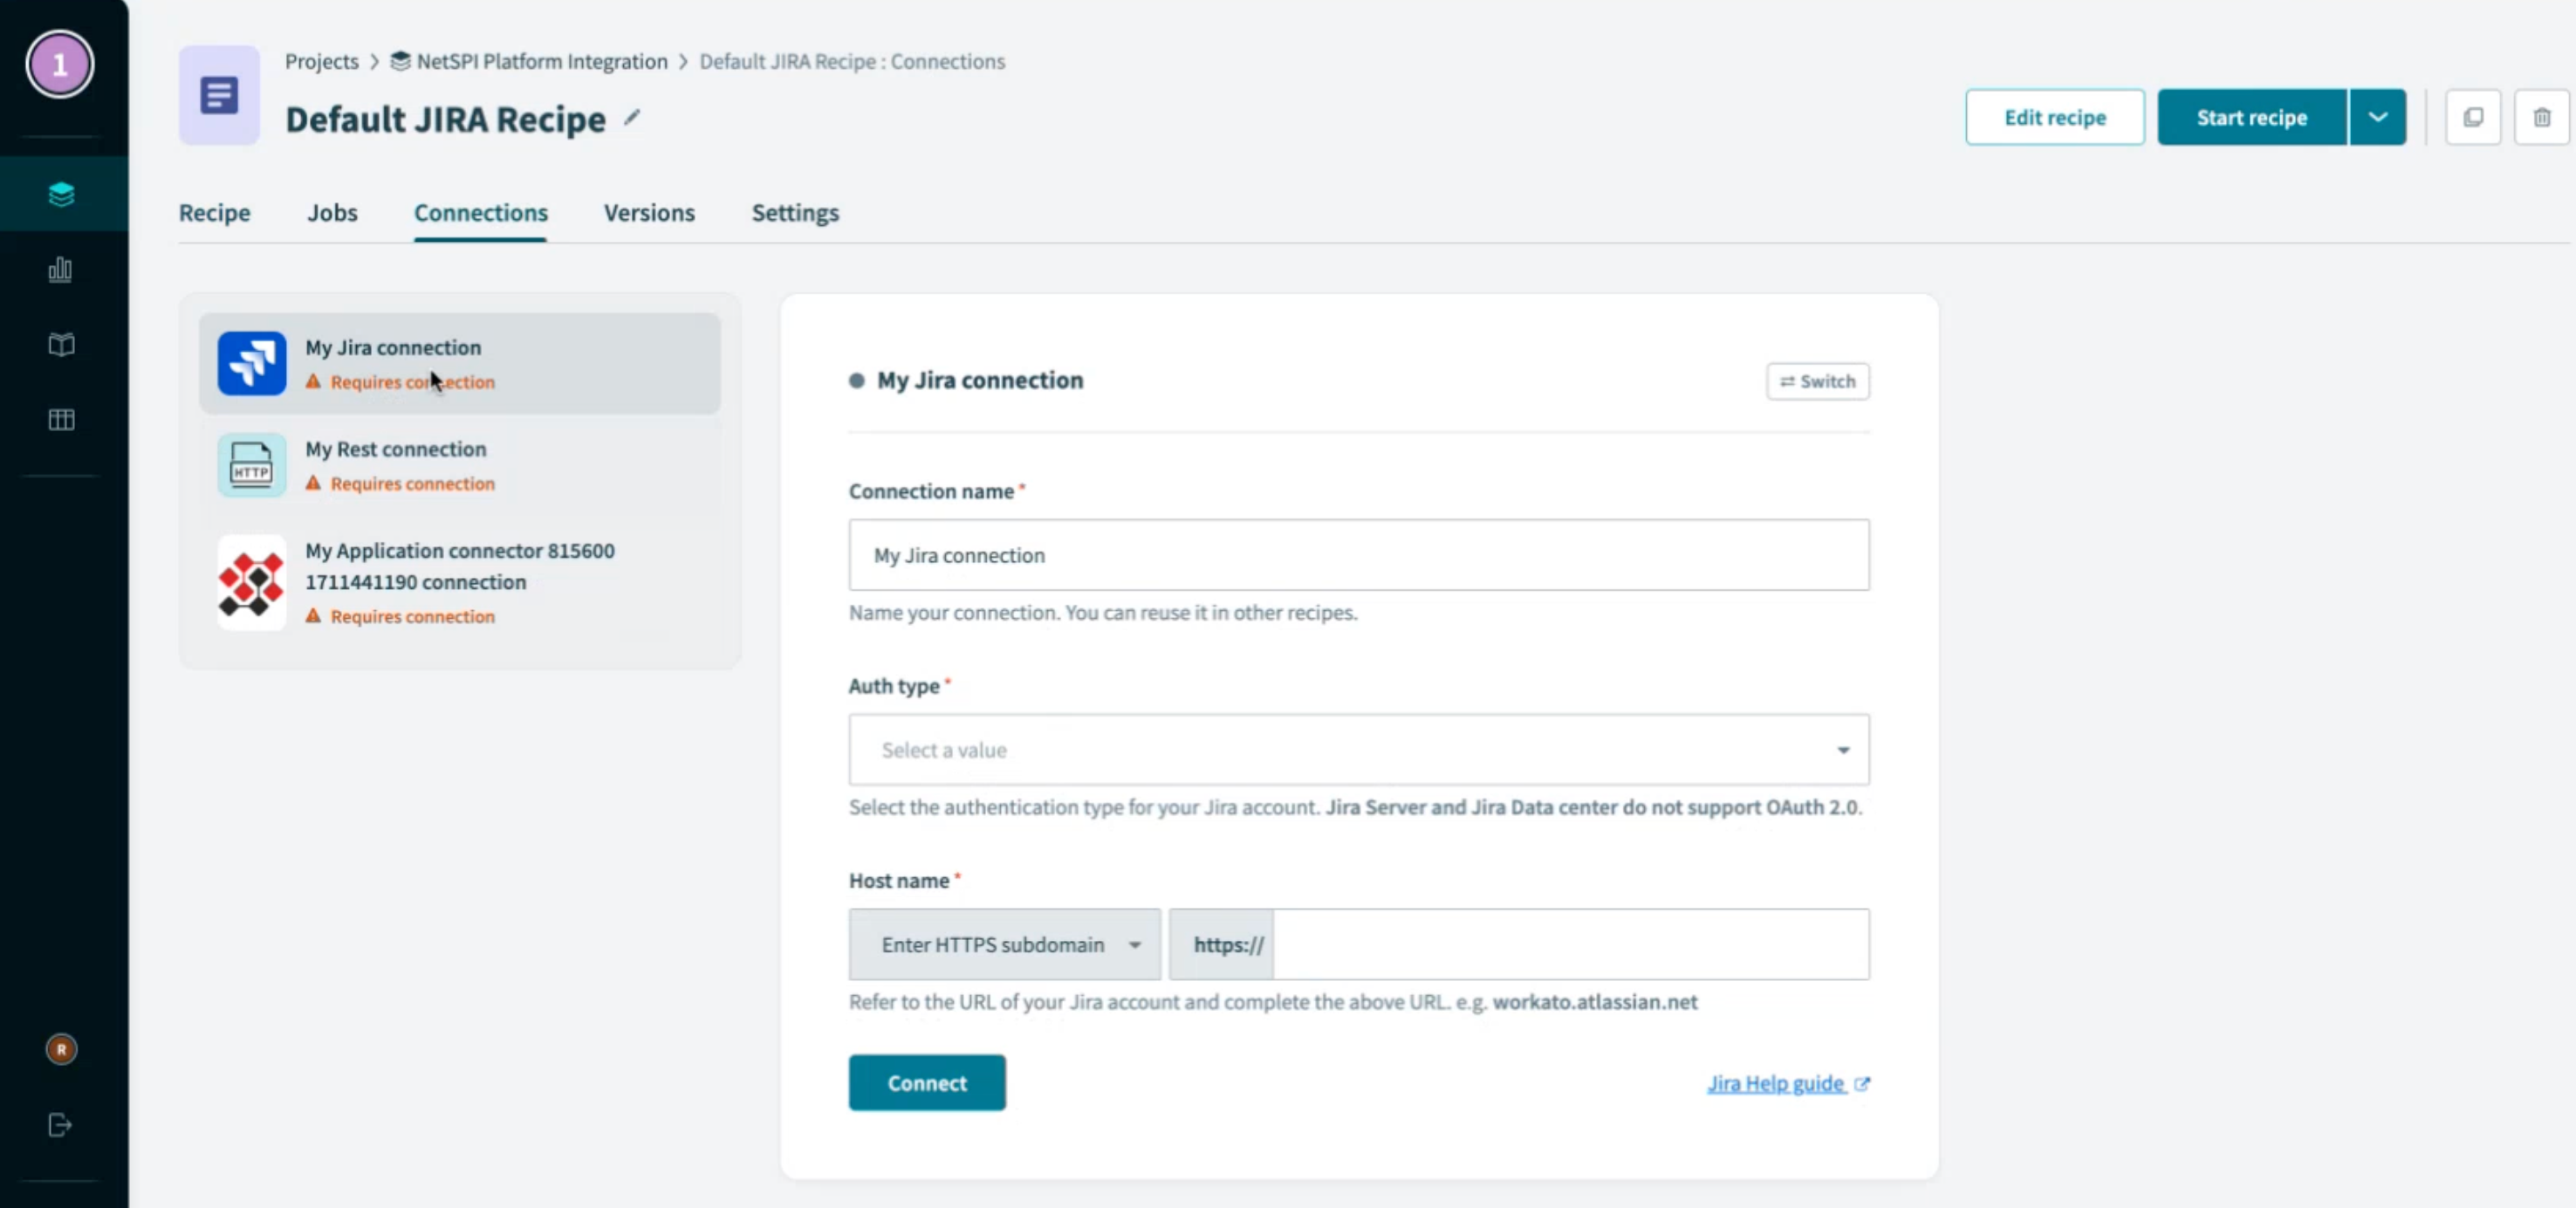
Task: Click the gray status dot by My Jira connection
Action: point(857,380)
